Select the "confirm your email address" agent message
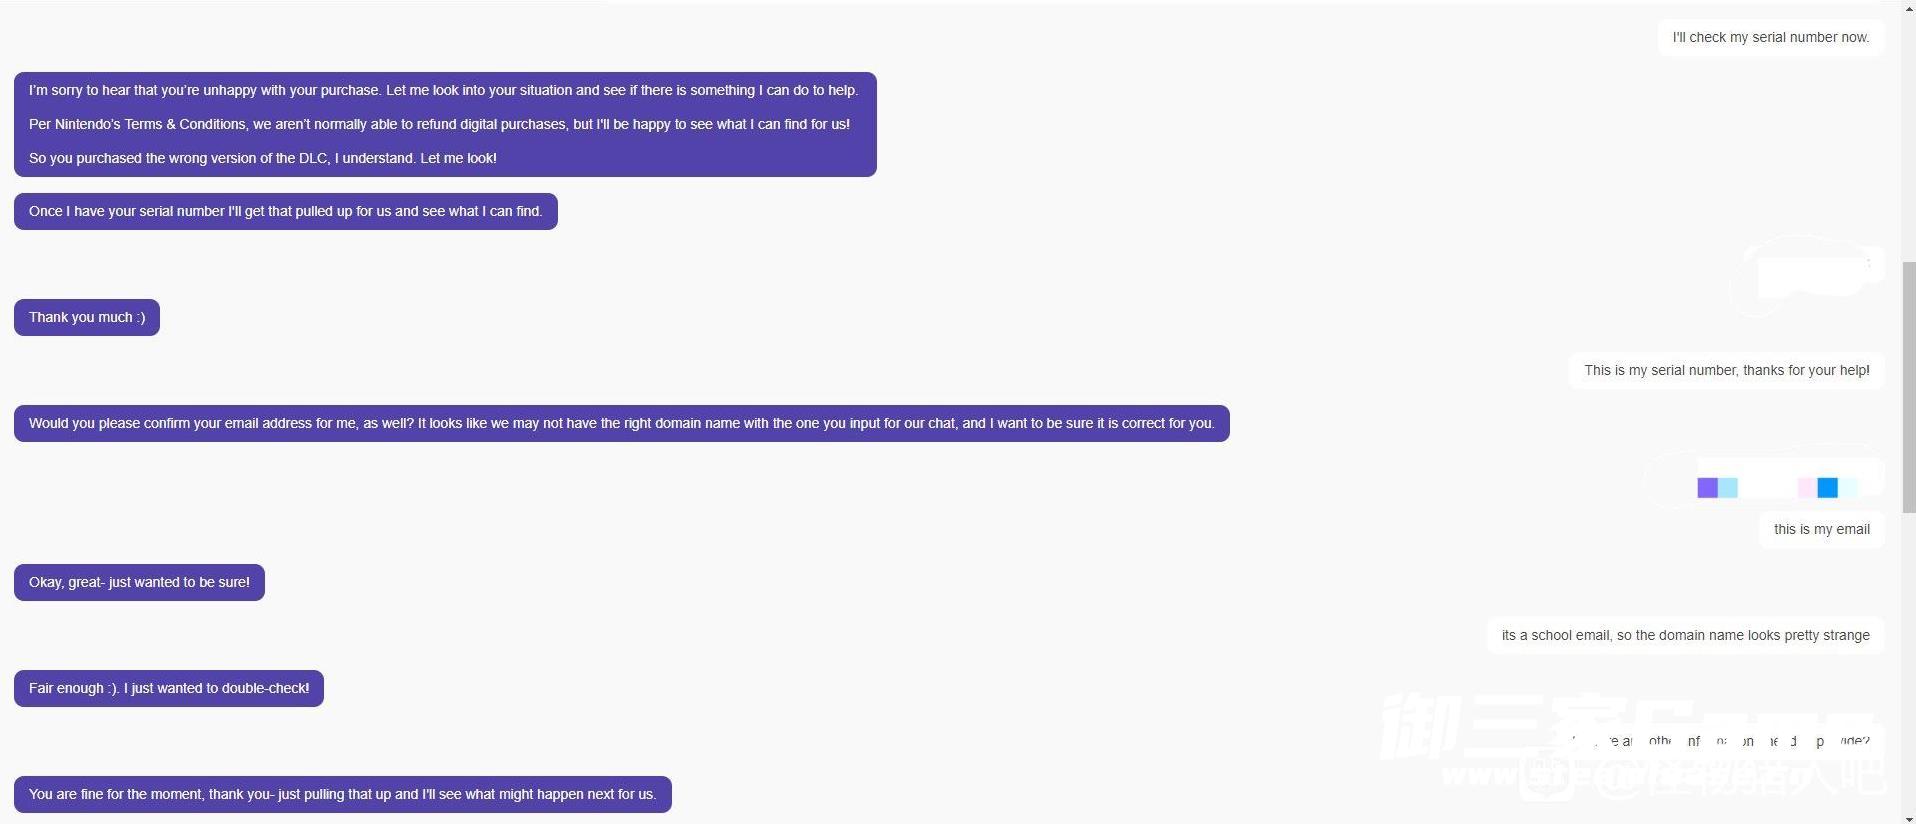The height and width of the screenshot is (824, 1916). pyautogui.click(x=621, y=424)
